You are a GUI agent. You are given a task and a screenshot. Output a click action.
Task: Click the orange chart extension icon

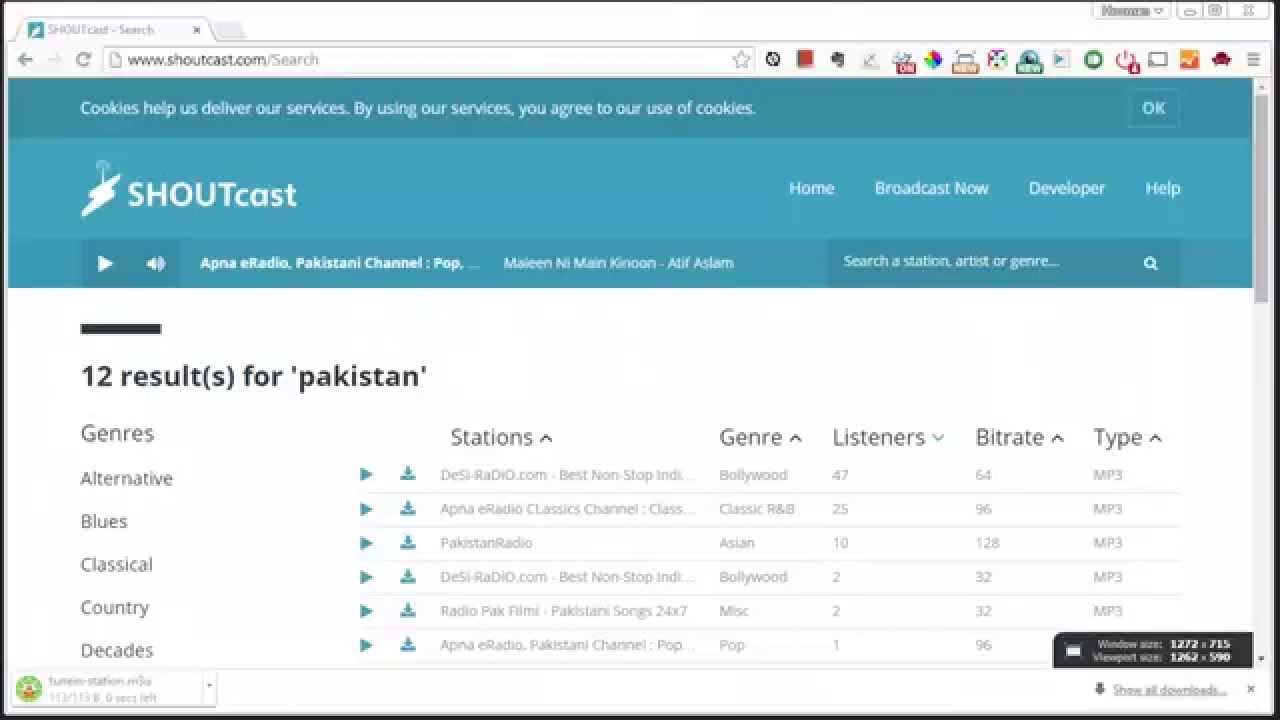click(x=1189, y=60)
